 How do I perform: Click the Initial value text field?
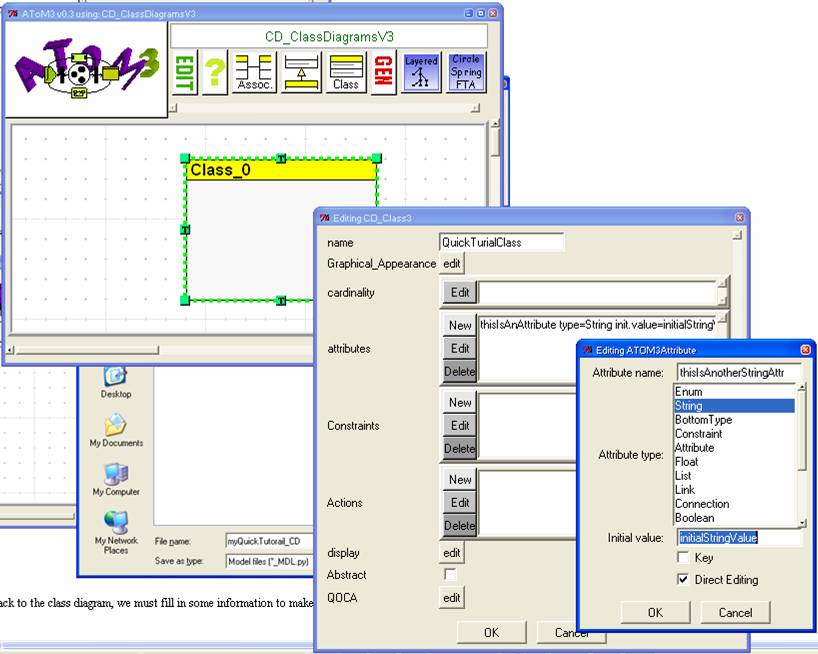(x=738, y=538)
